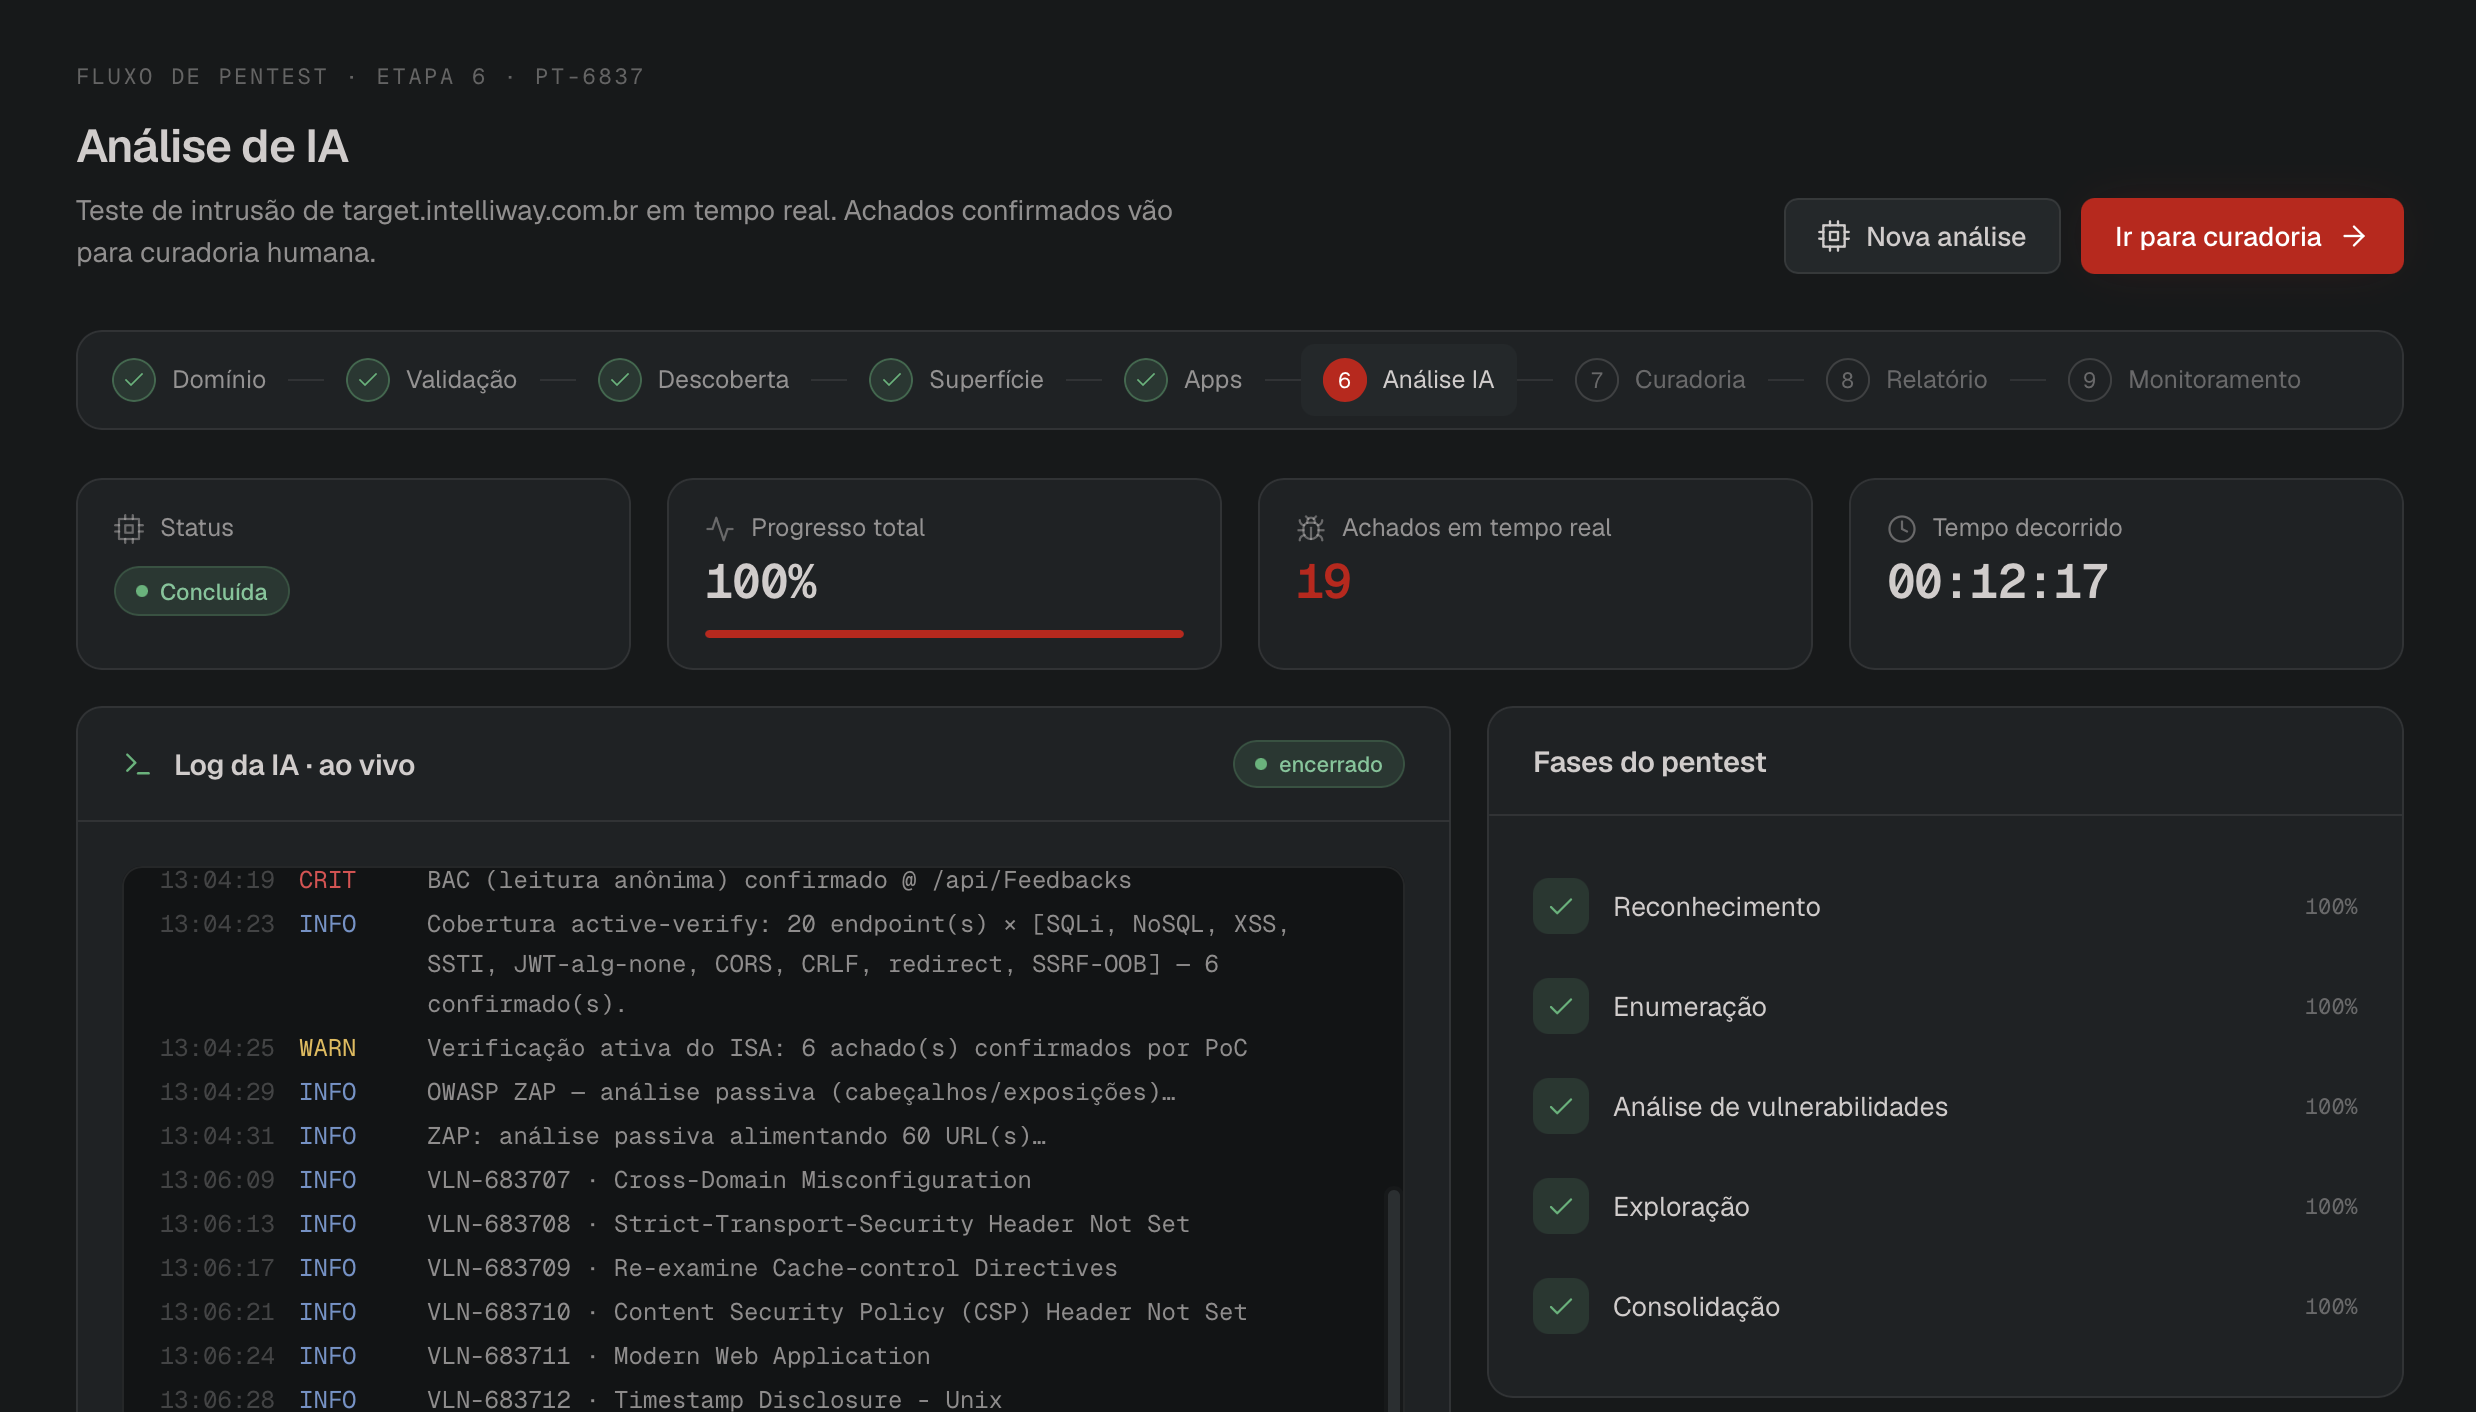This screenshot has width=2476, height=1412.
Task: Open the Domínio step
Action: [190, 380]
